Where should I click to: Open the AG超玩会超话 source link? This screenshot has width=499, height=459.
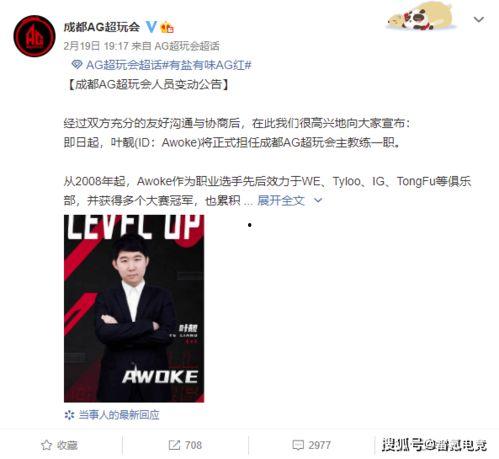pyautogui.click(x=187, y=46)
